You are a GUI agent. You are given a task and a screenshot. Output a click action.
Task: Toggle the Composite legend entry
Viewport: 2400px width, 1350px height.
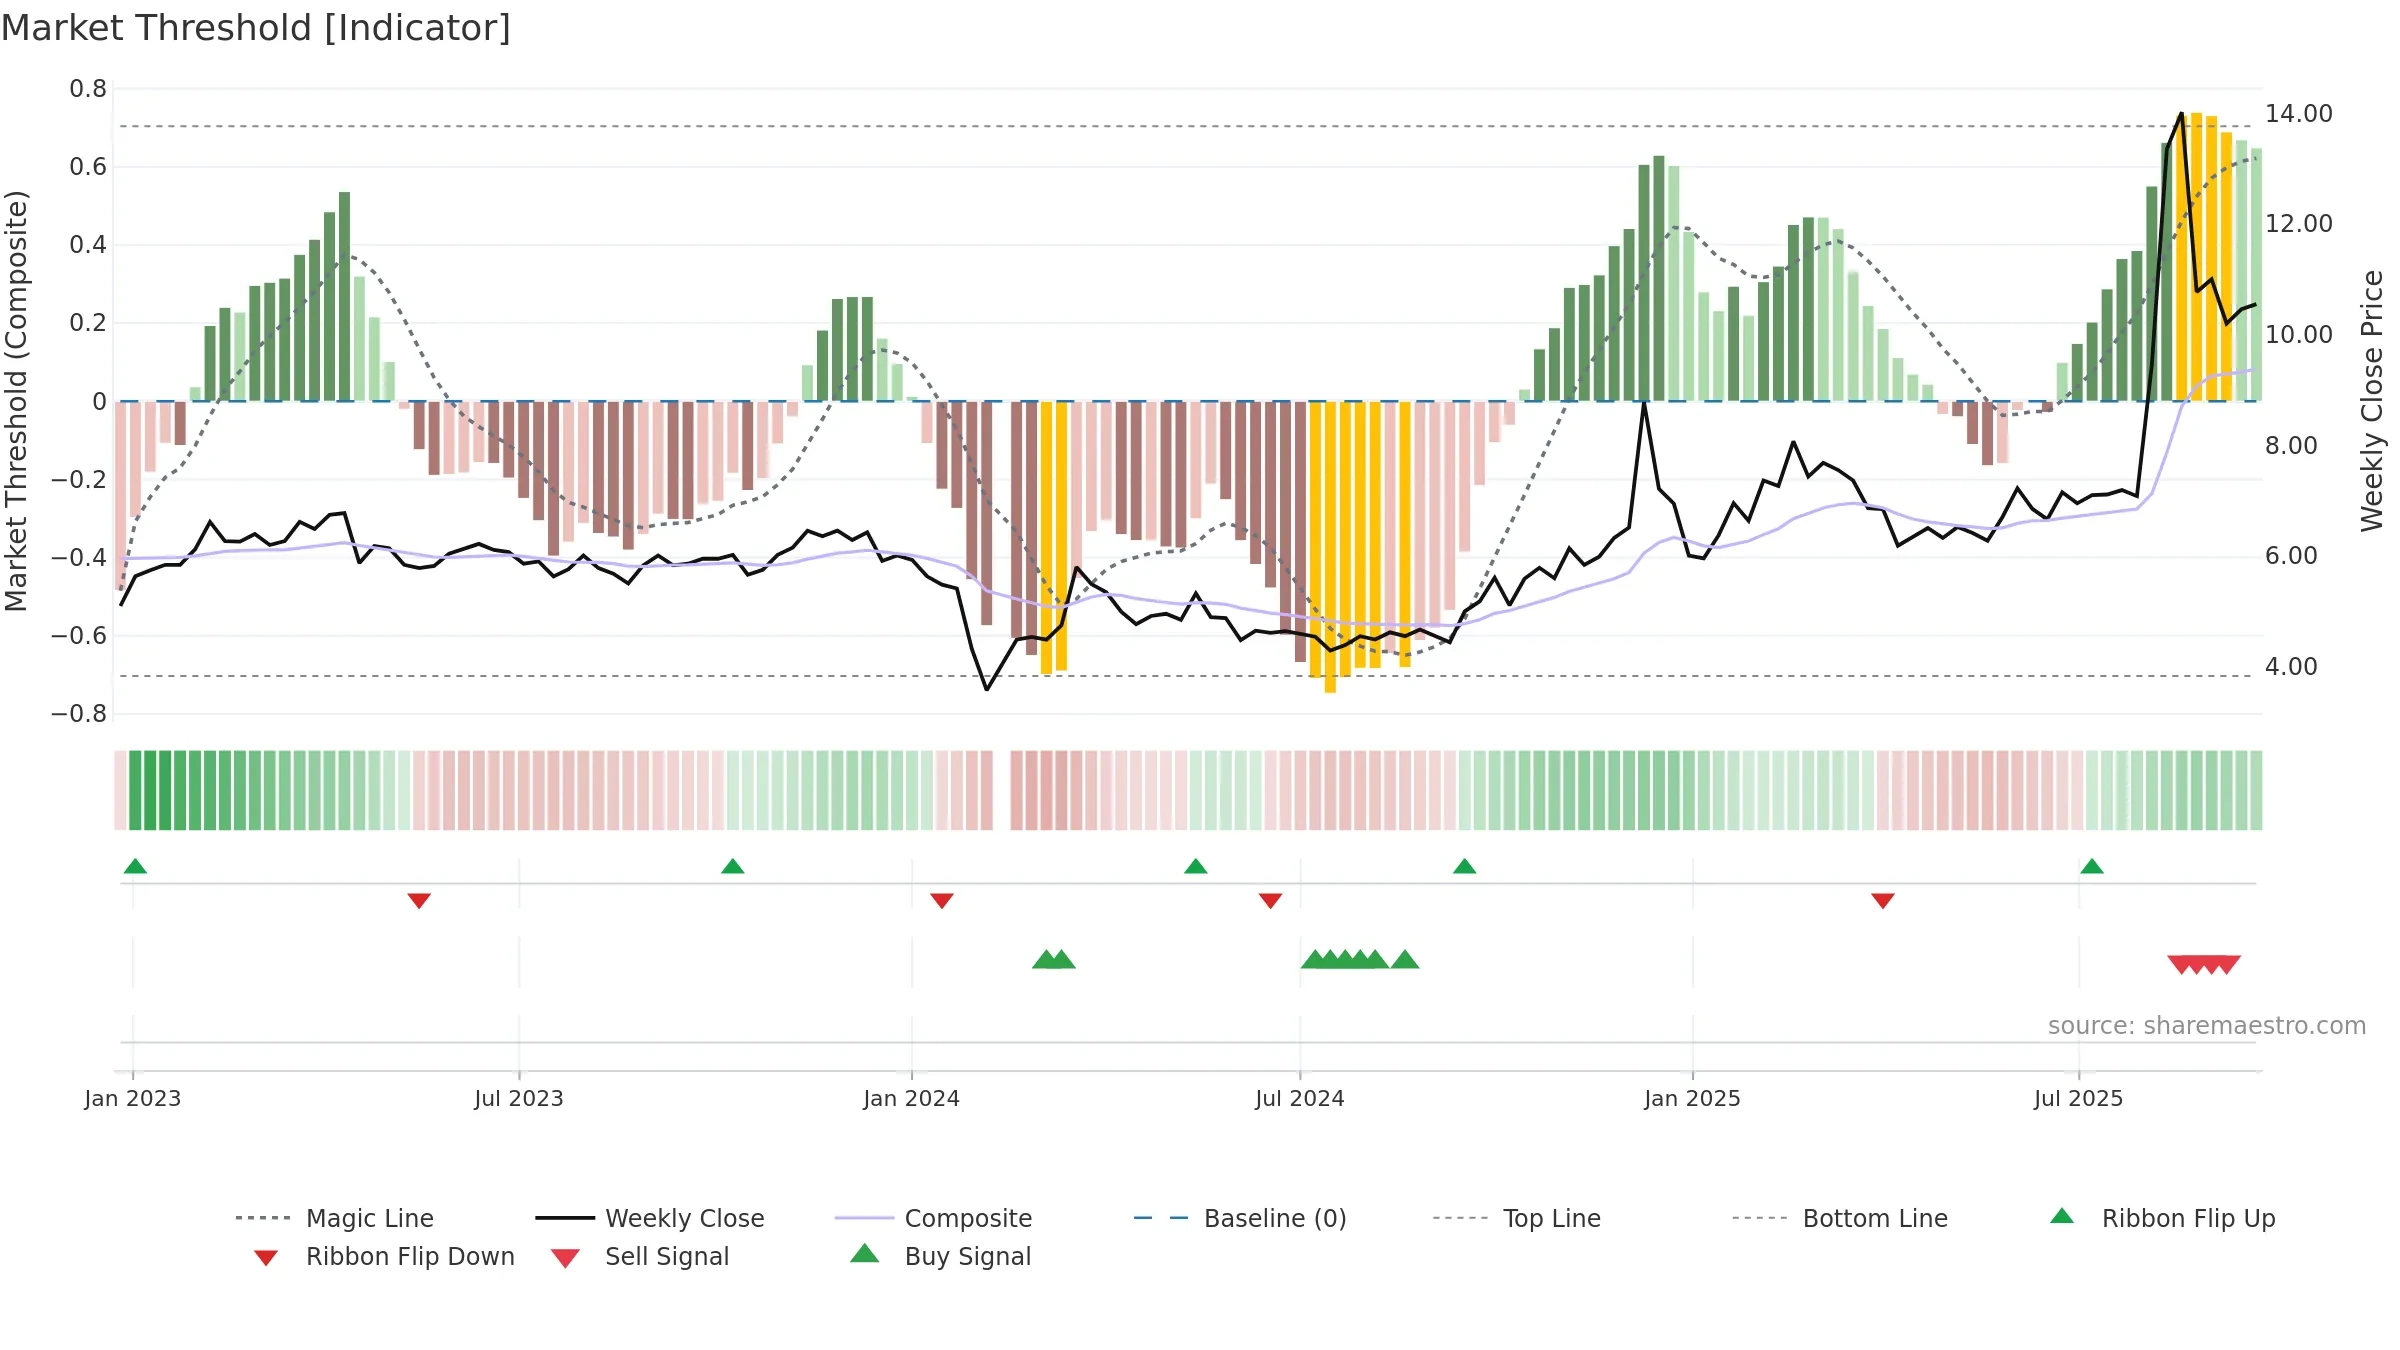[933, 1218]
